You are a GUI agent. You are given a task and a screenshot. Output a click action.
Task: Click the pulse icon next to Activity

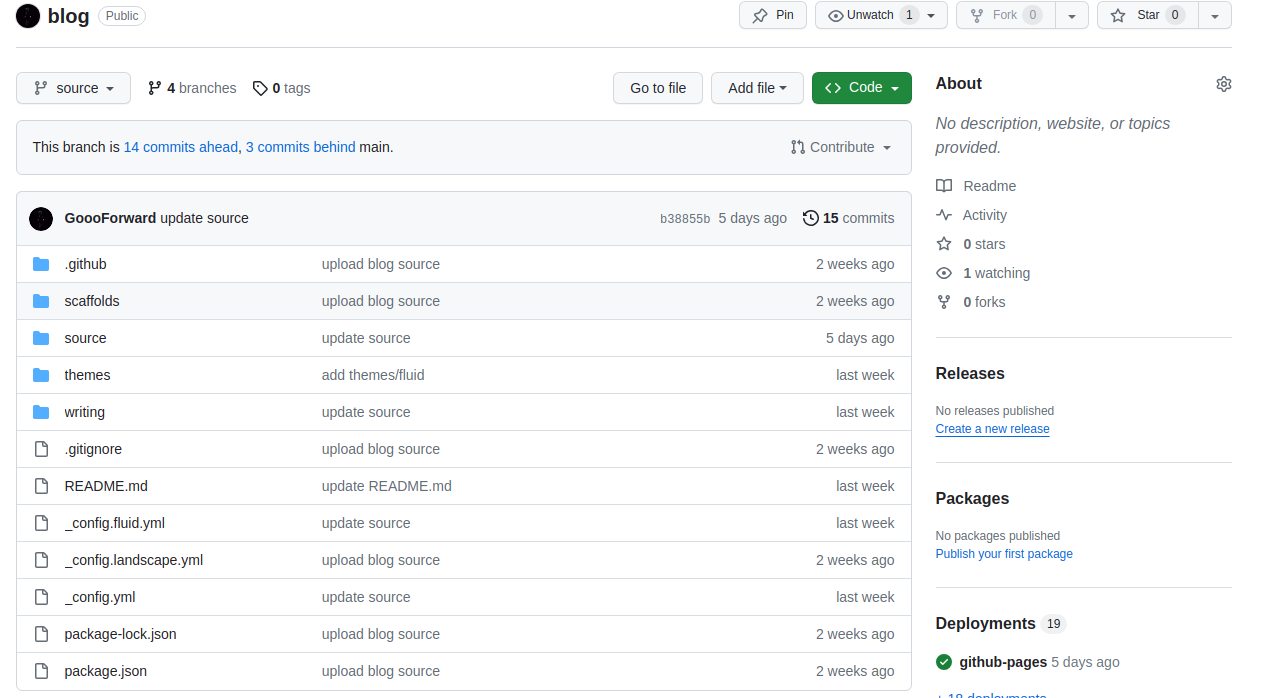click(944, 215)
